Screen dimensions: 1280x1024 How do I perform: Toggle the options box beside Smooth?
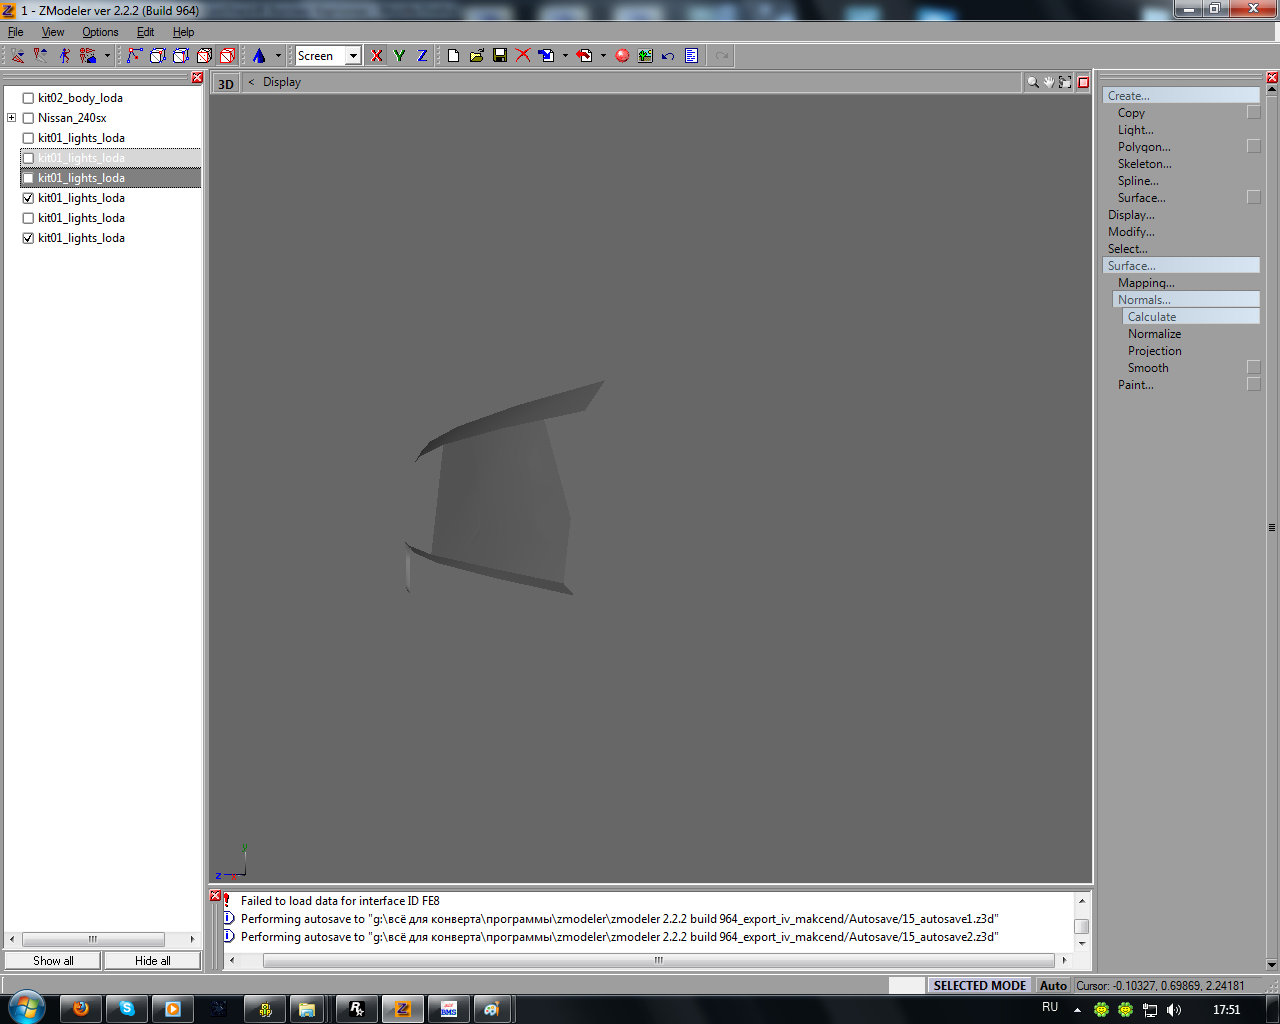click(1253, 368)
